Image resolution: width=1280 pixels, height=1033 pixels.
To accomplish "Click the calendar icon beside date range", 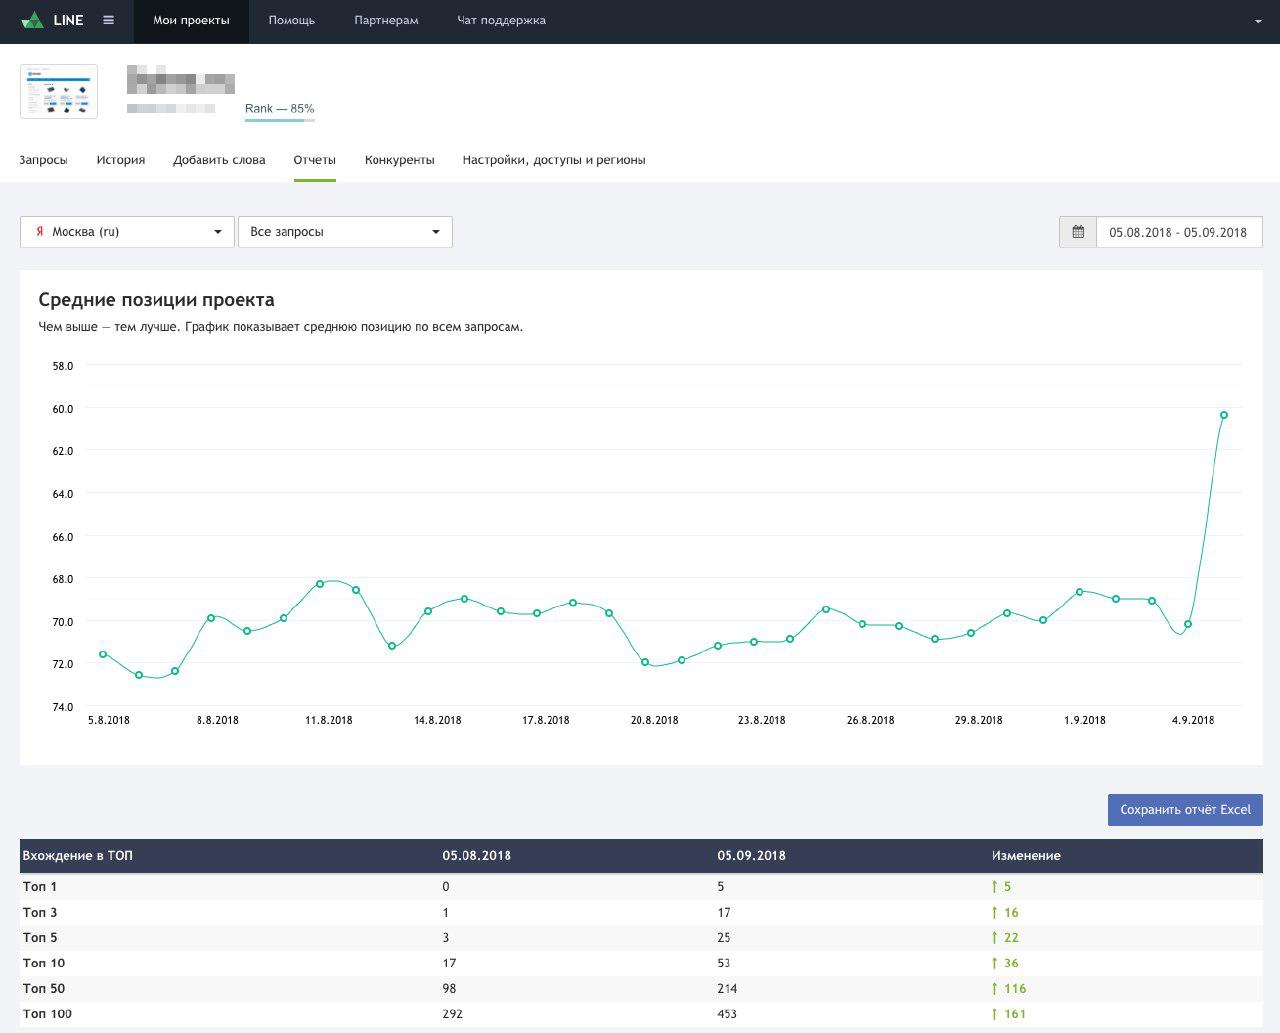I will [x=1078, y=232].
